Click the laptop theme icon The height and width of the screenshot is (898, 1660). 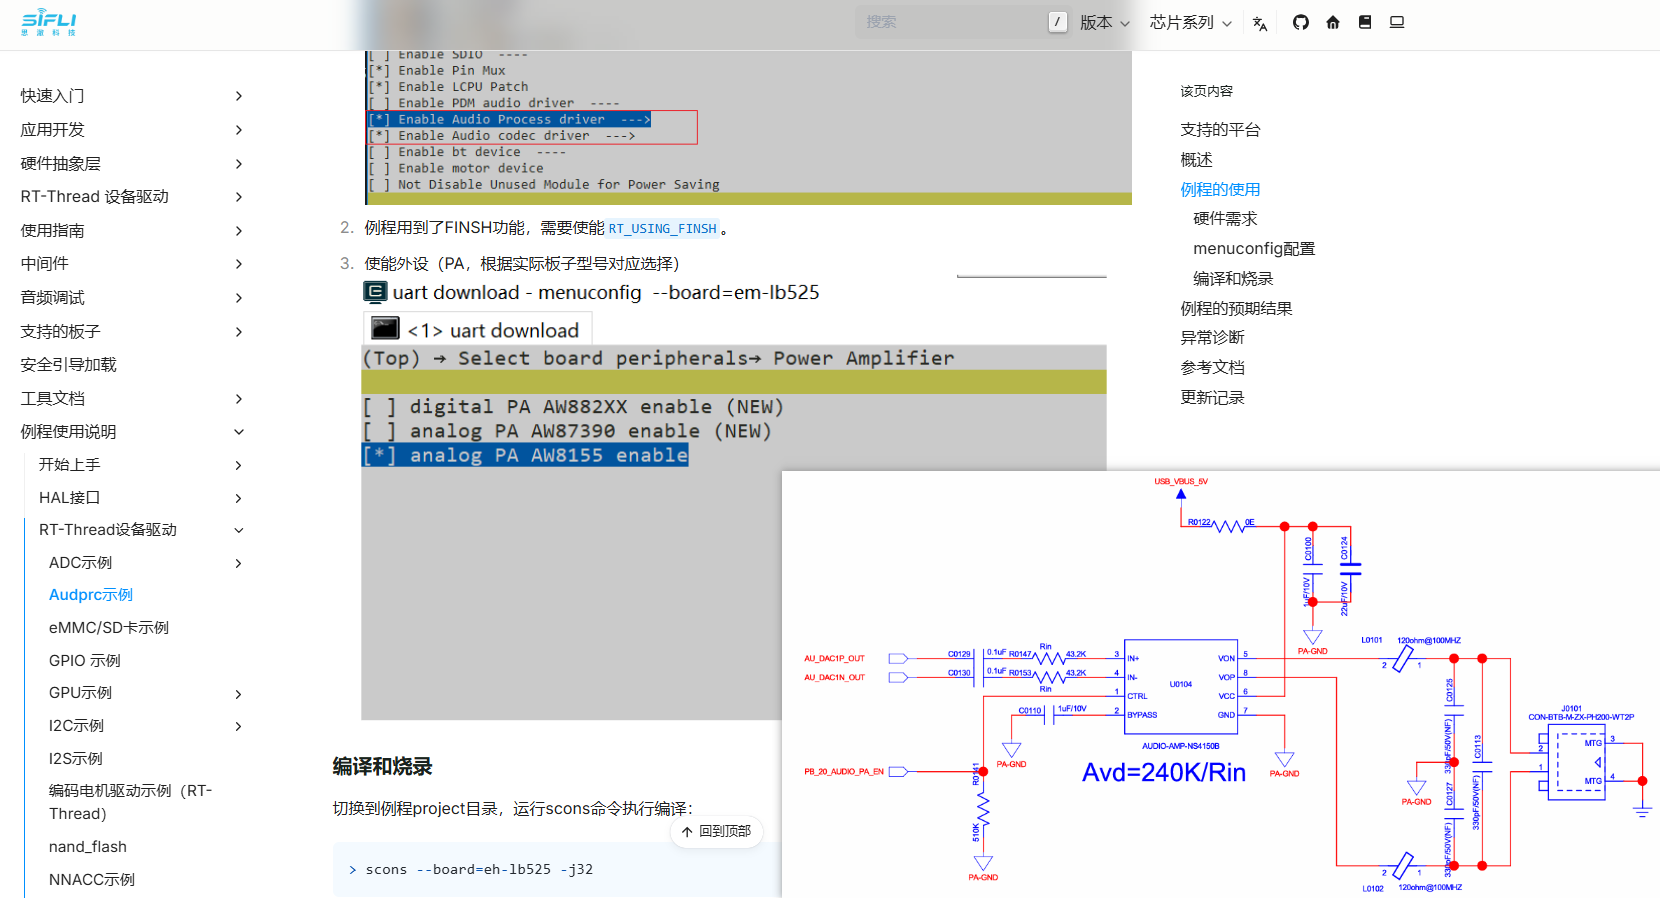pyautogui.click(x=1396, y=22)
